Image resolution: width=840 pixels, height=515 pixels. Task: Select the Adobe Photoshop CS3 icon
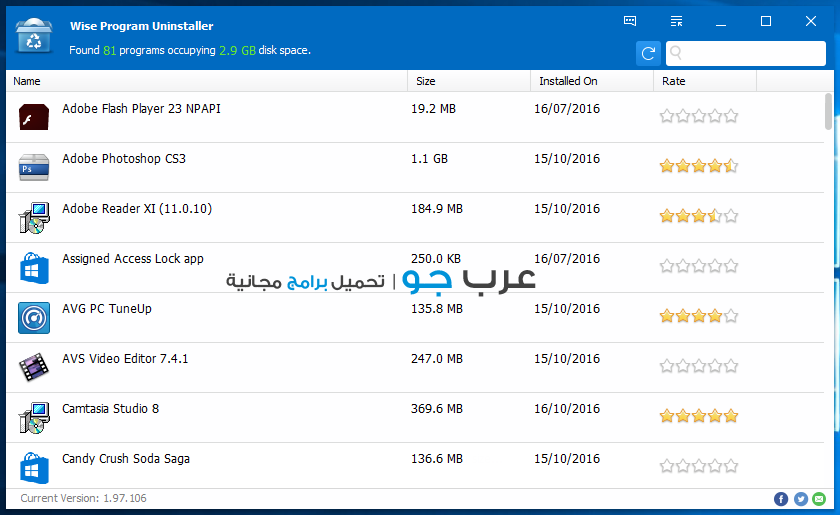pos(34,167)
